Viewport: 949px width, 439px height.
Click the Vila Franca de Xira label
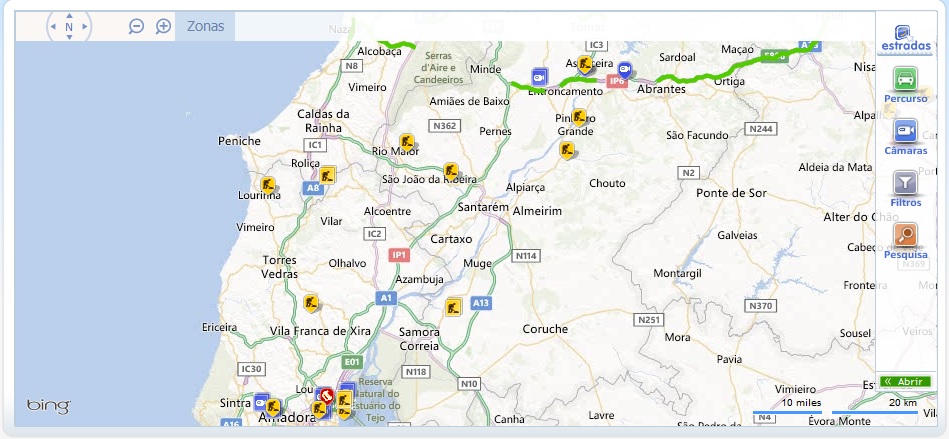(320, 331)
